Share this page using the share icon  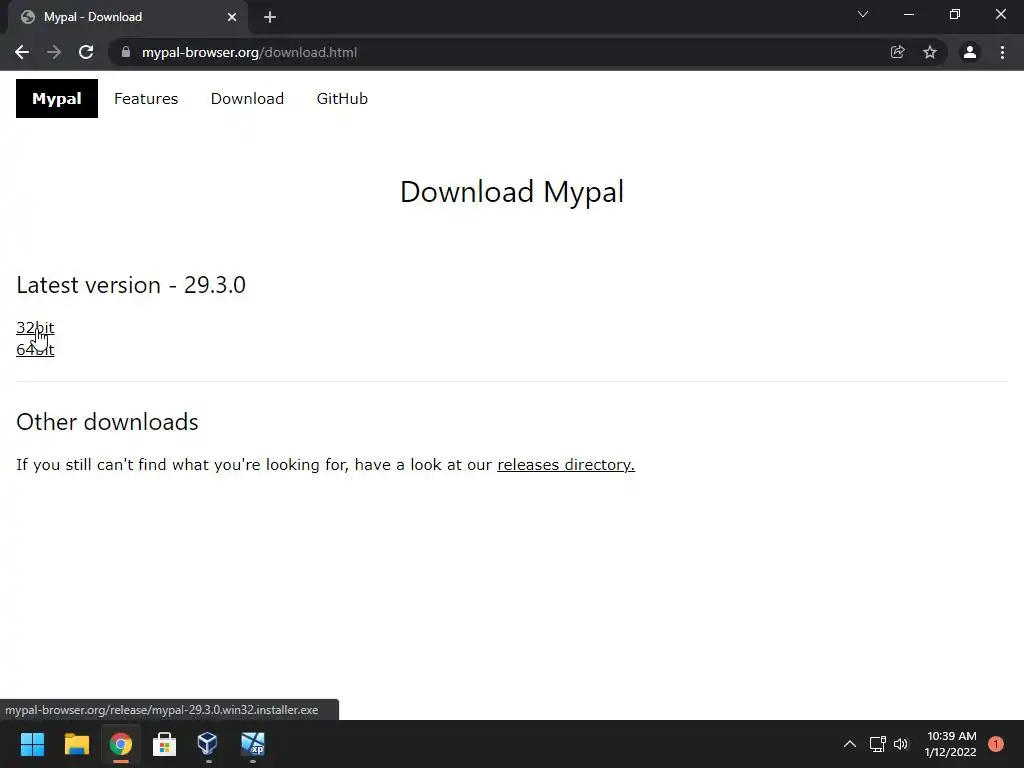point(897,52)
